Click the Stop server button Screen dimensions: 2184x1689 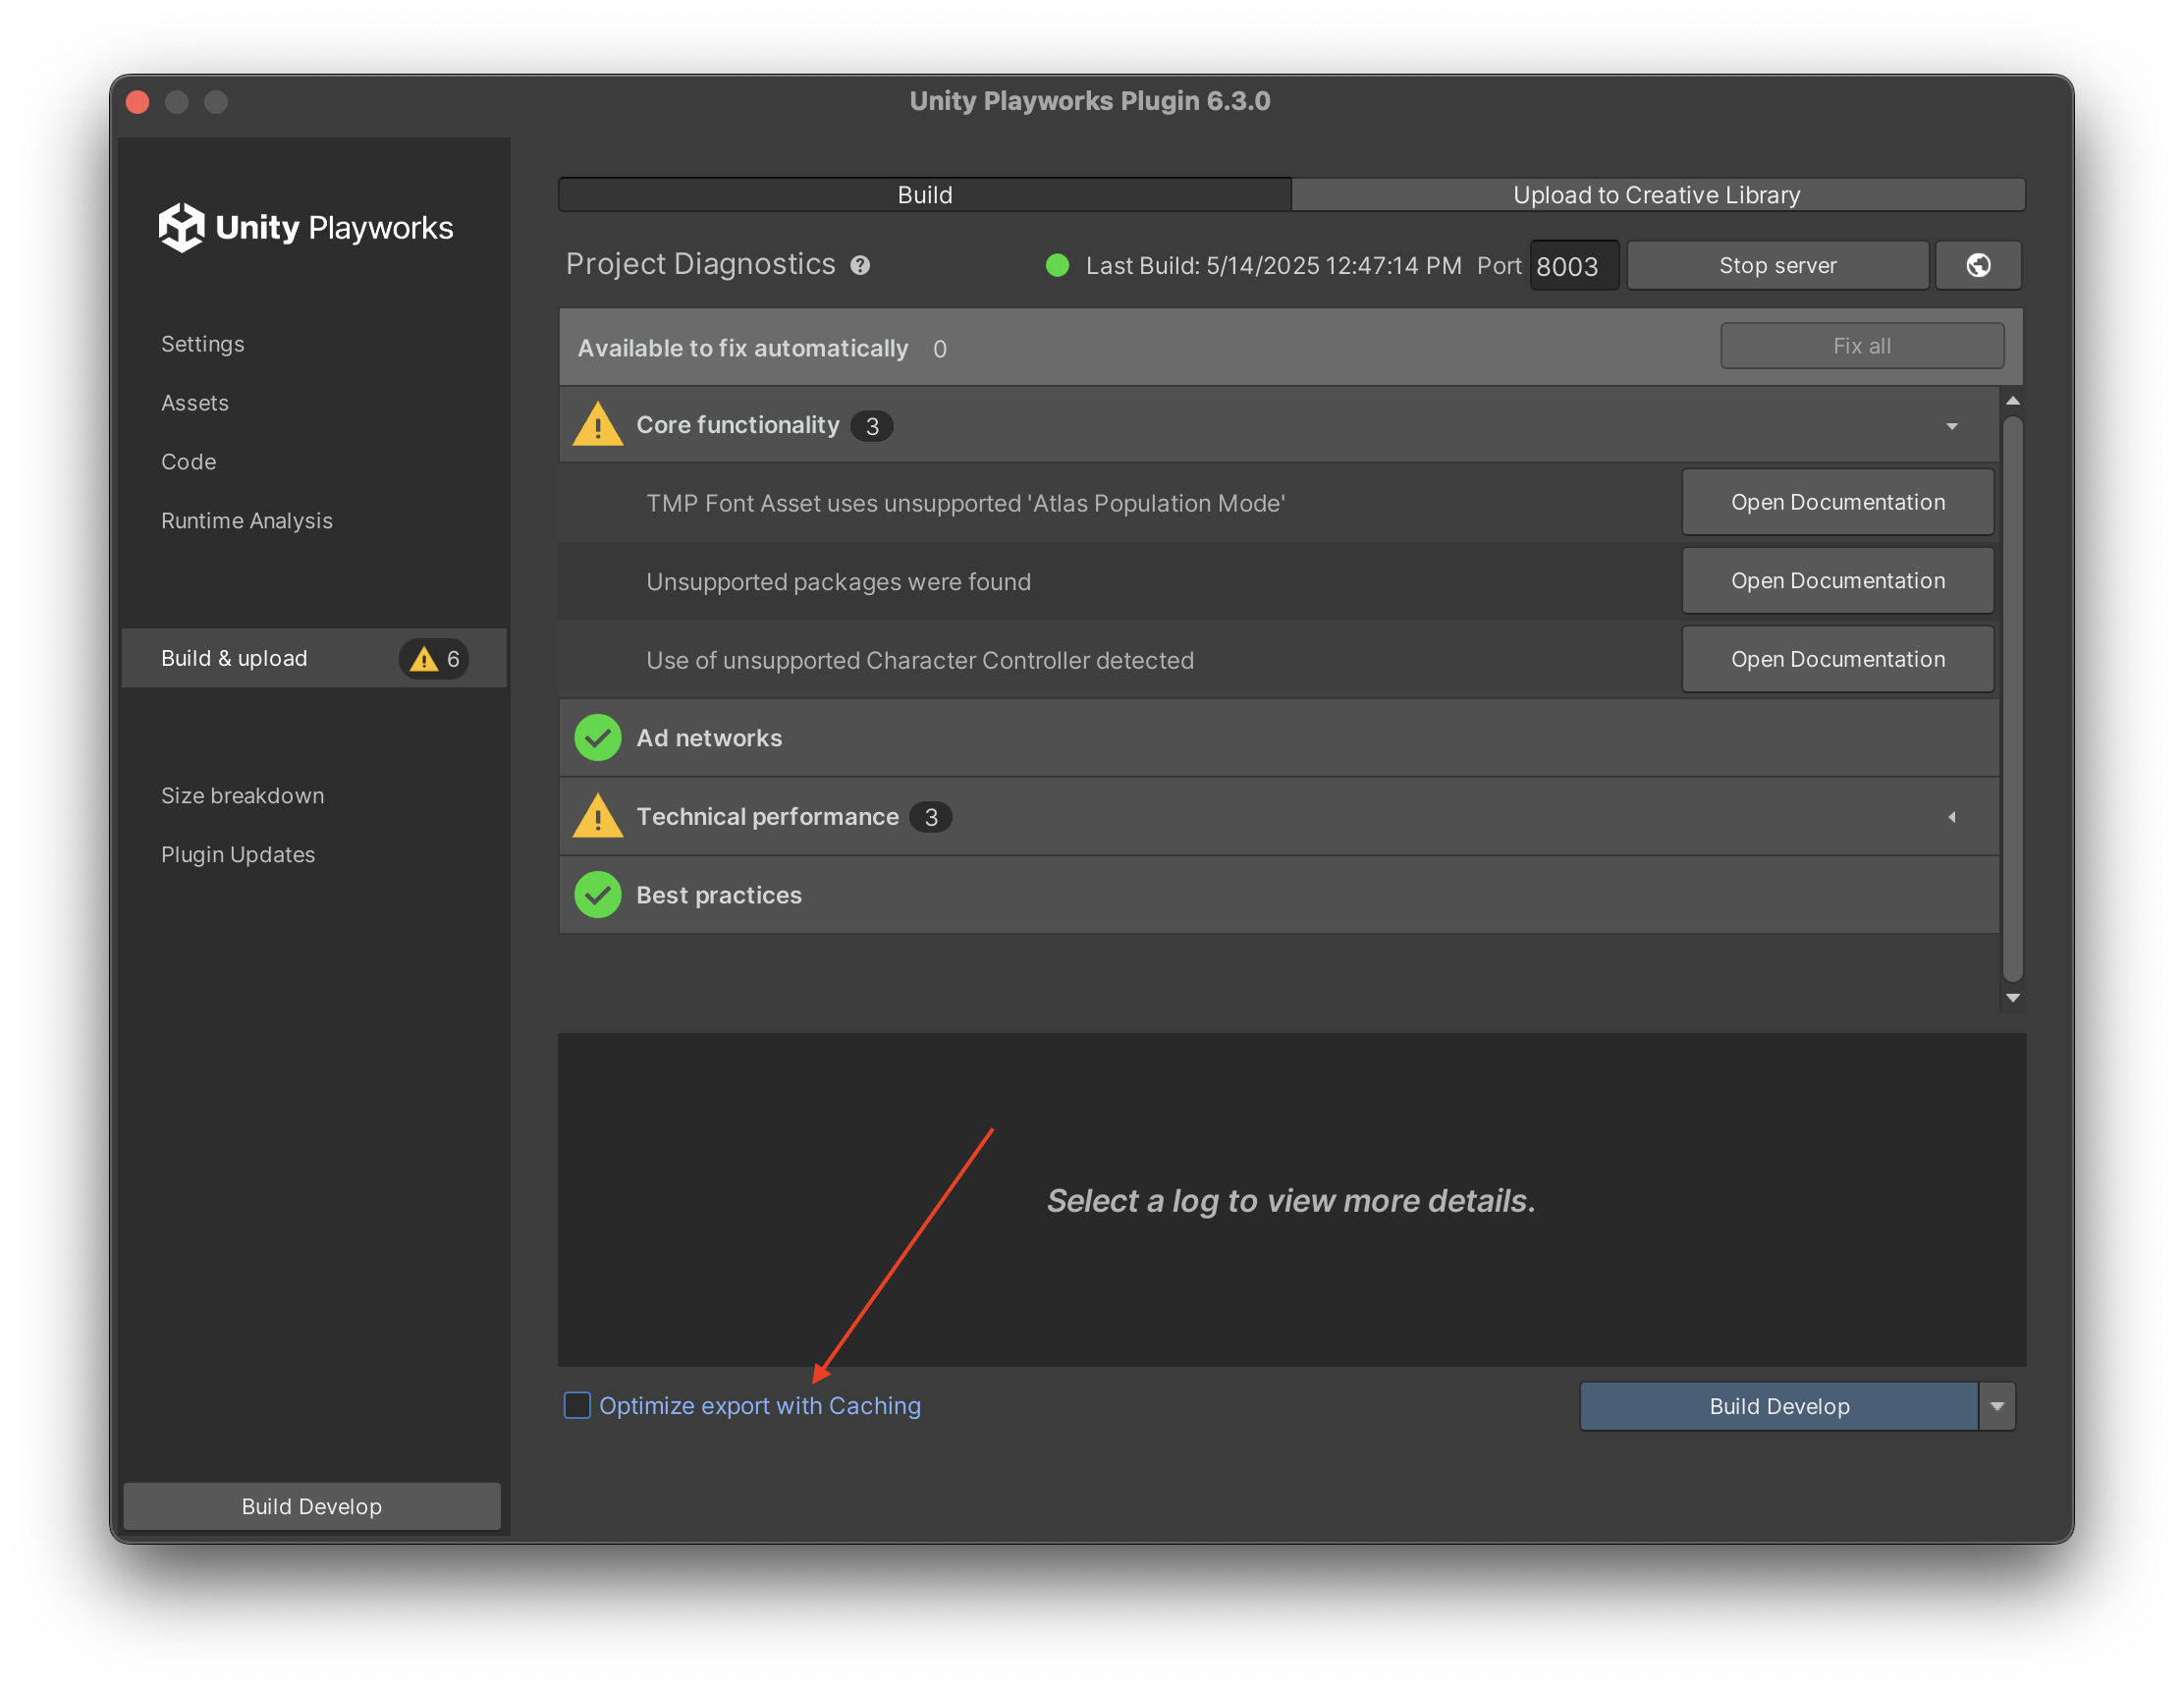pos(1777,265)
